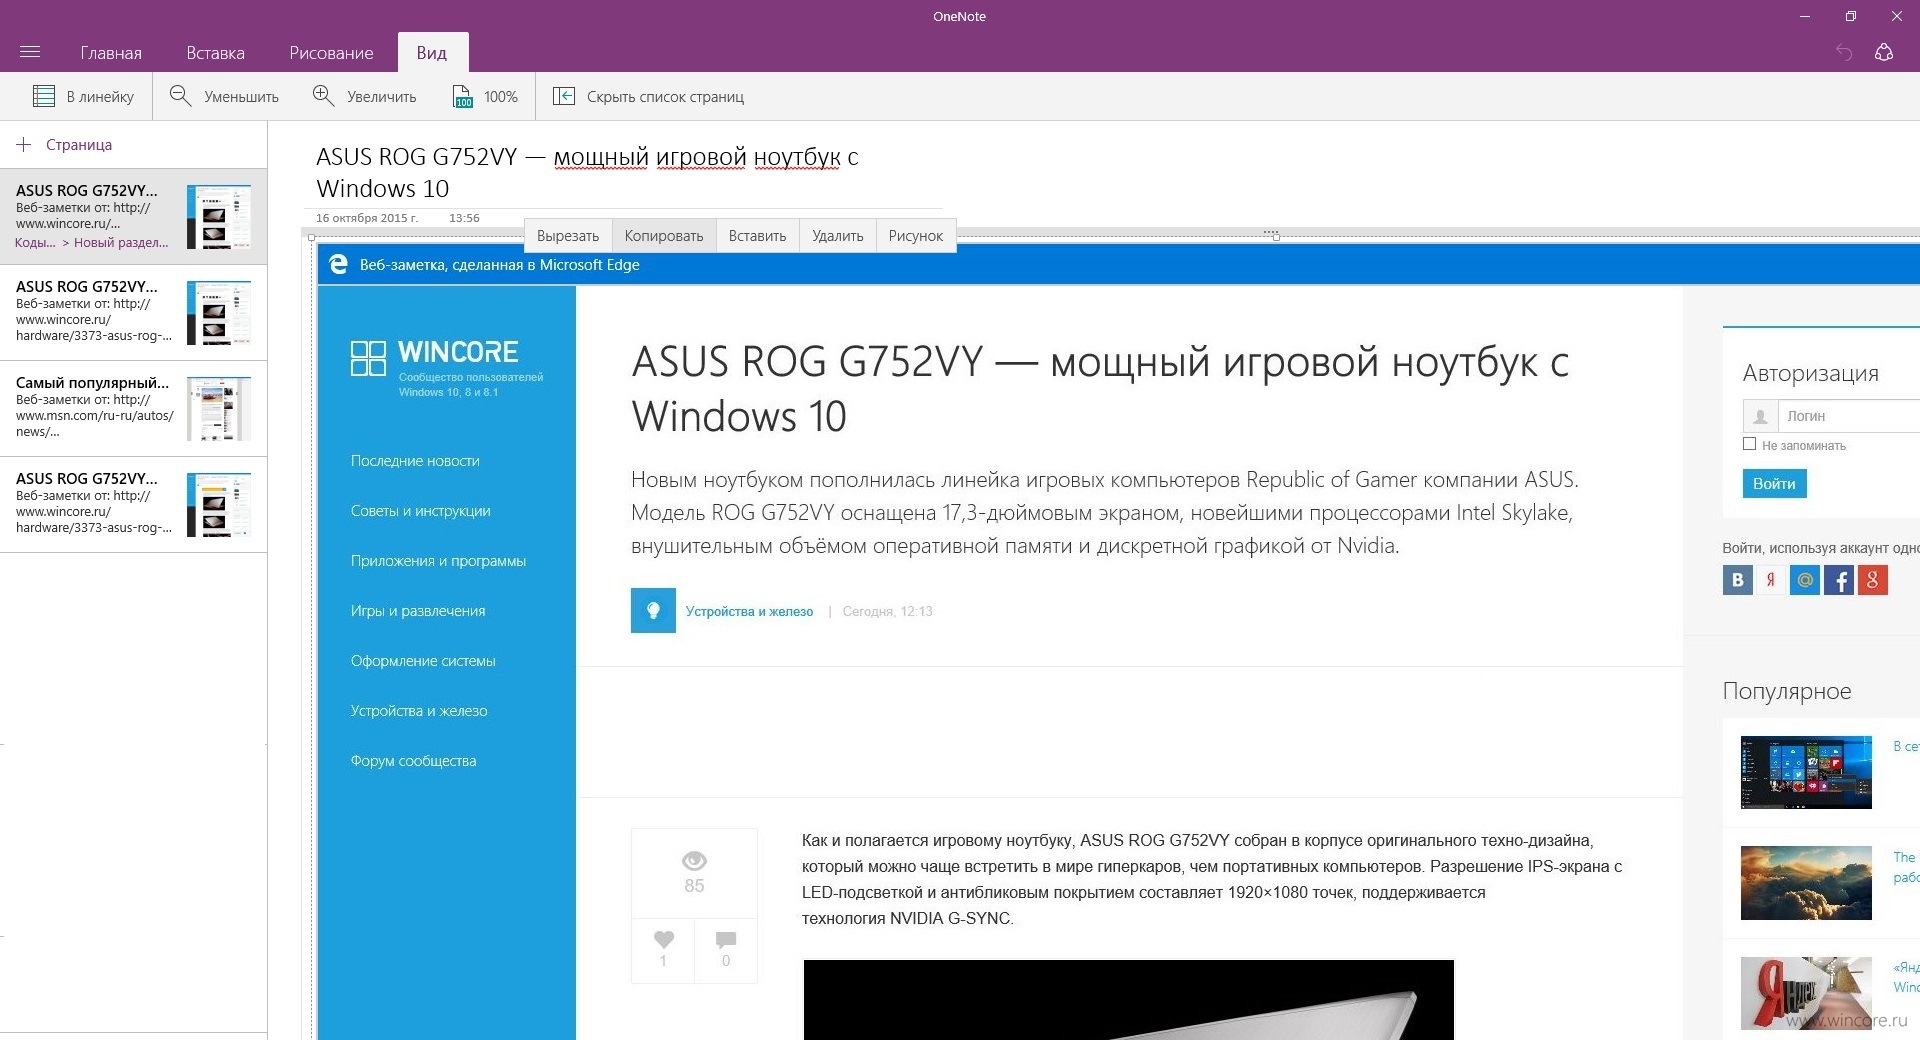This screenshot has width=1920, height=1040.
Task: Click the views eye icon
Action: pos(694,860)
